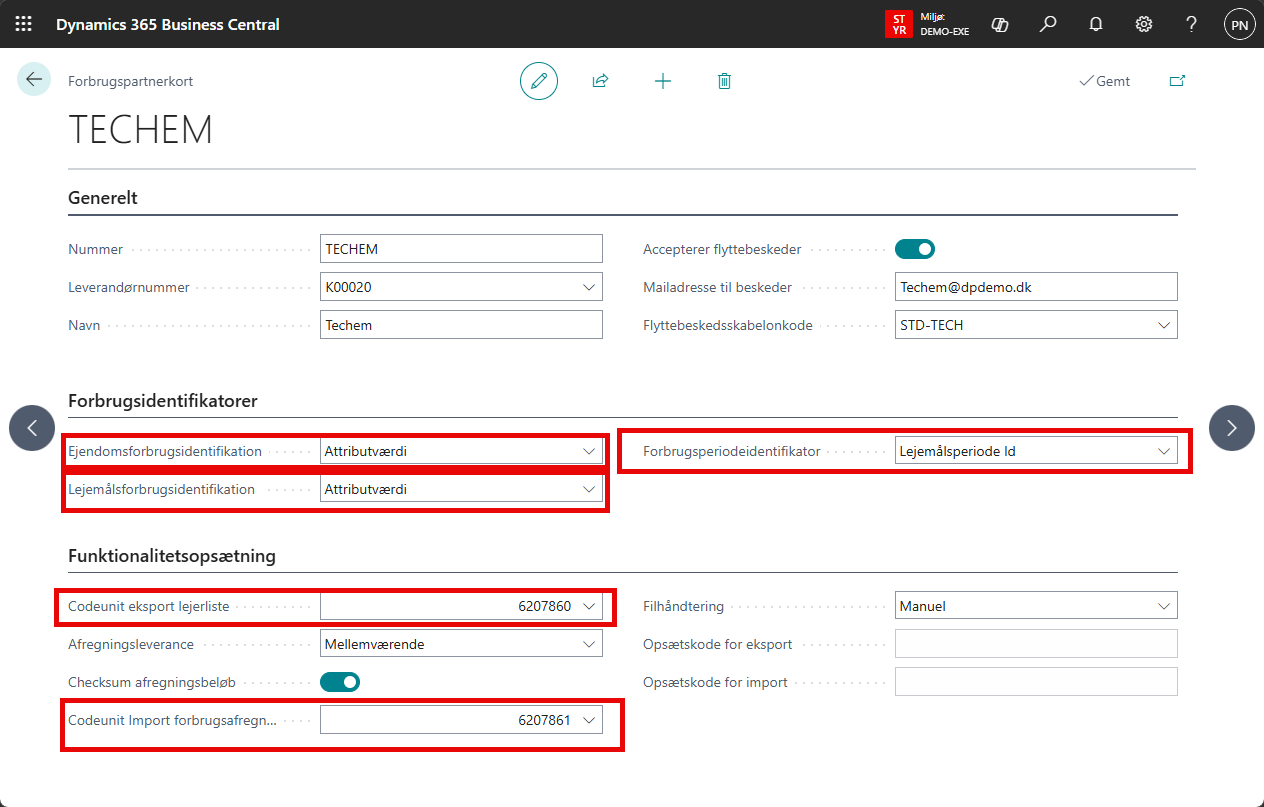Click the trash delete icon
1264x807 pixels.
(x=724, y=81)
